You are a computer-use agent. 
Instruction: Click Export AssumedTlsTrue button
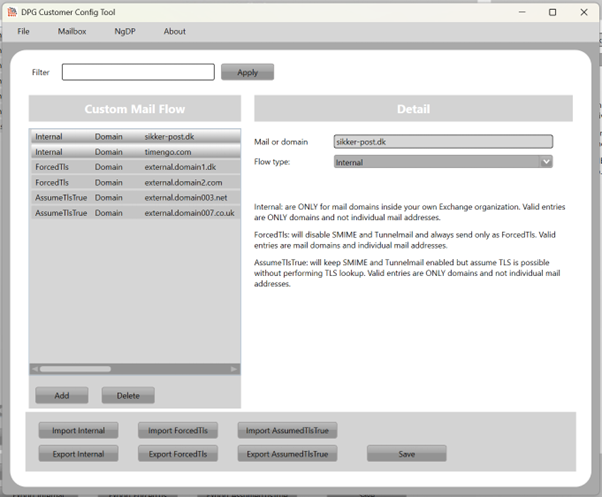[x=286, y=454]
